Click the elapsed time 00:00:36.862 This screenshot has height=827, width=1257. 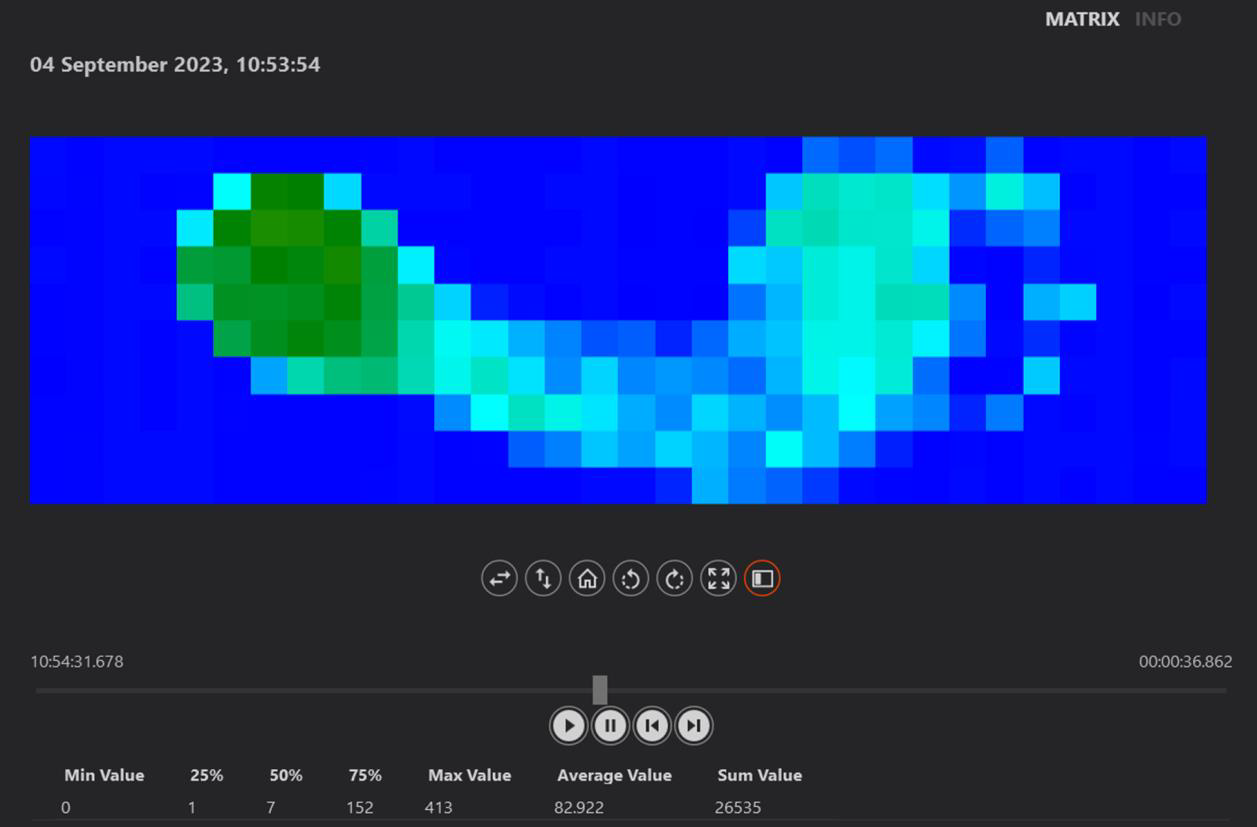[1185, 661]
